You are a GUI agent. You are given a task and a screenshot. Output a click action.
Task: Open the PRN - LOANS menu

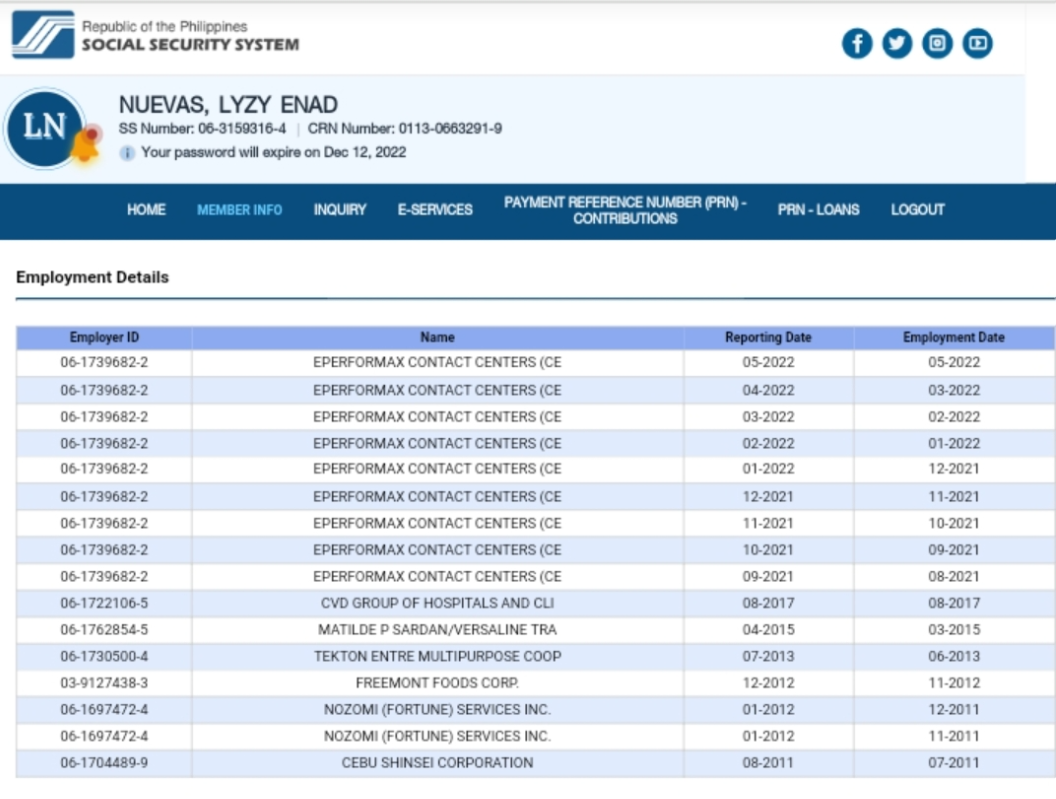[x=818, y=210]
